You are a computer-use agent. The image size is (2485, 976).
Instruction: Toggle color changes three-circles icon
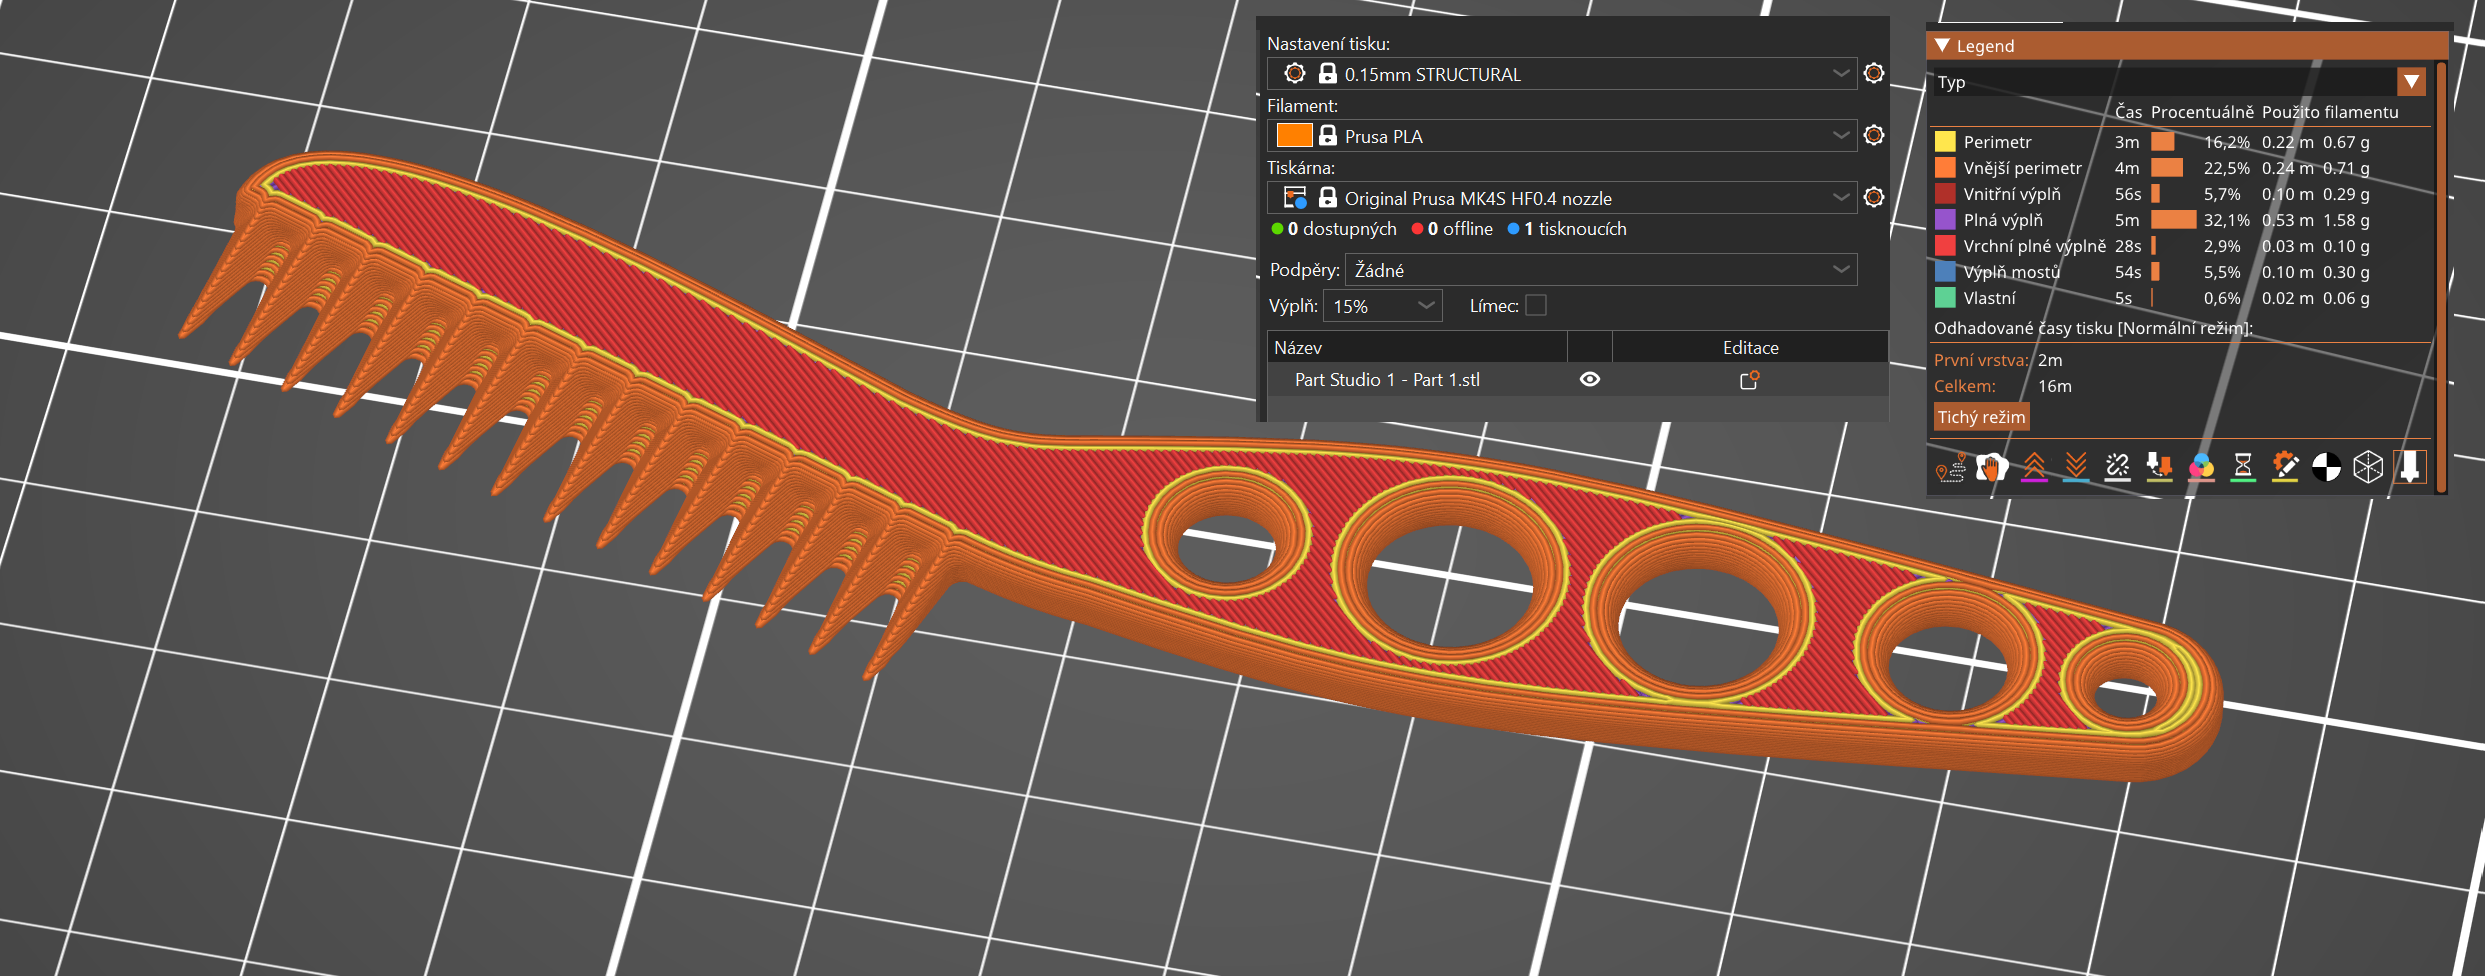tap(2201, 467)
